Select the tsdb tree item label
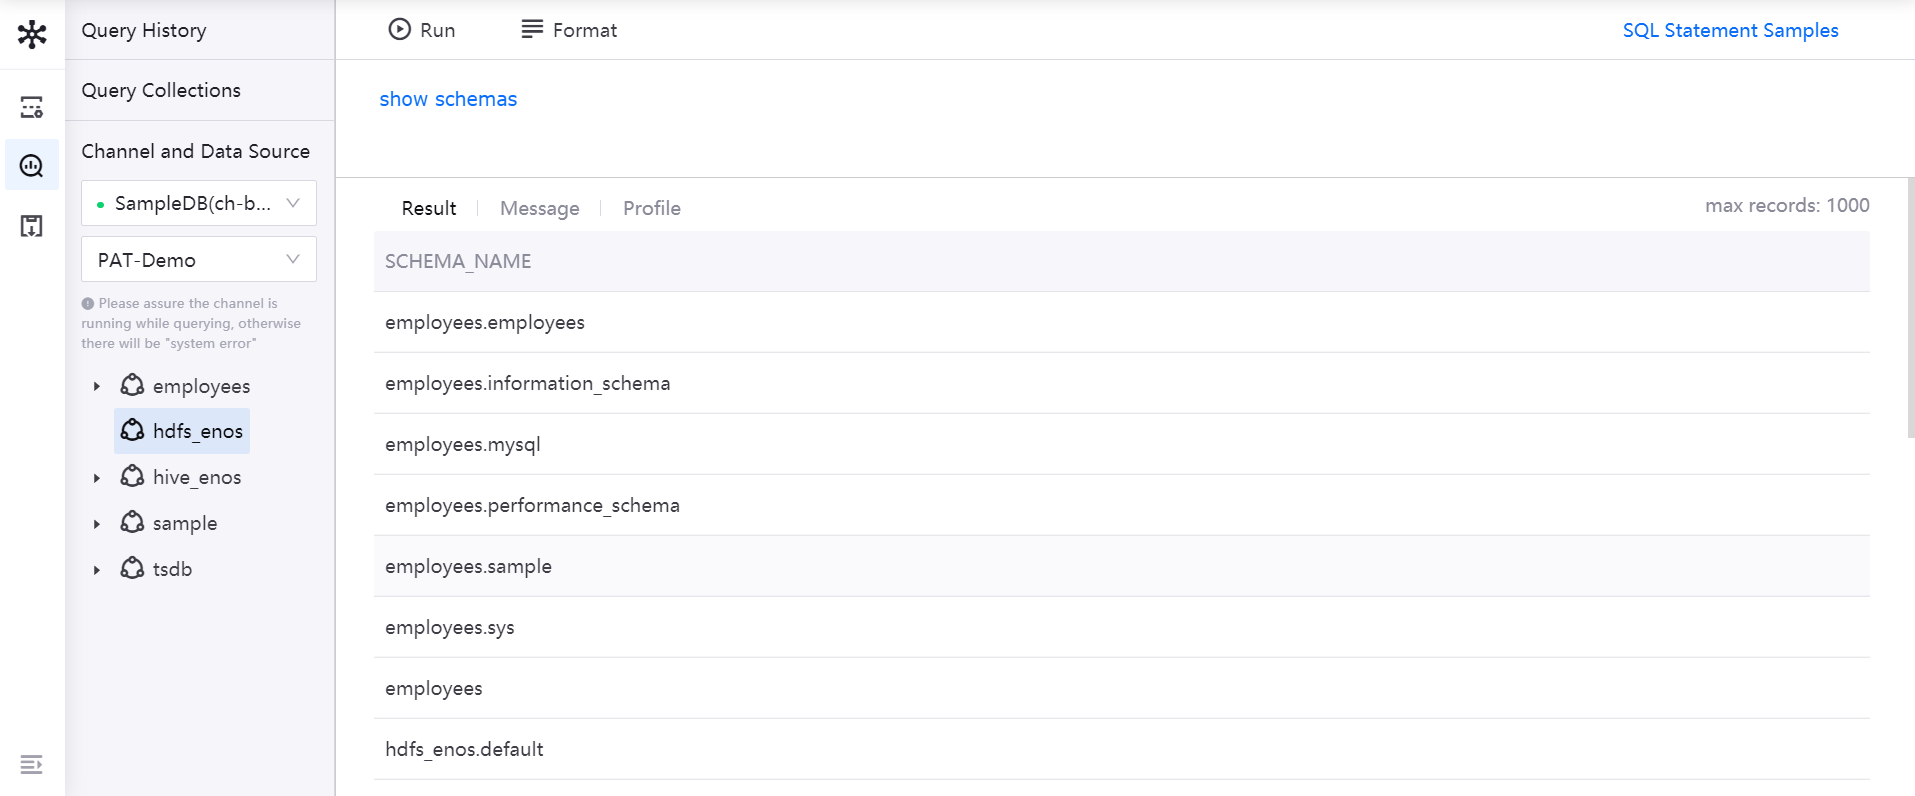Viewport: 1915px width, 796px height. click(x=172, y=569)
